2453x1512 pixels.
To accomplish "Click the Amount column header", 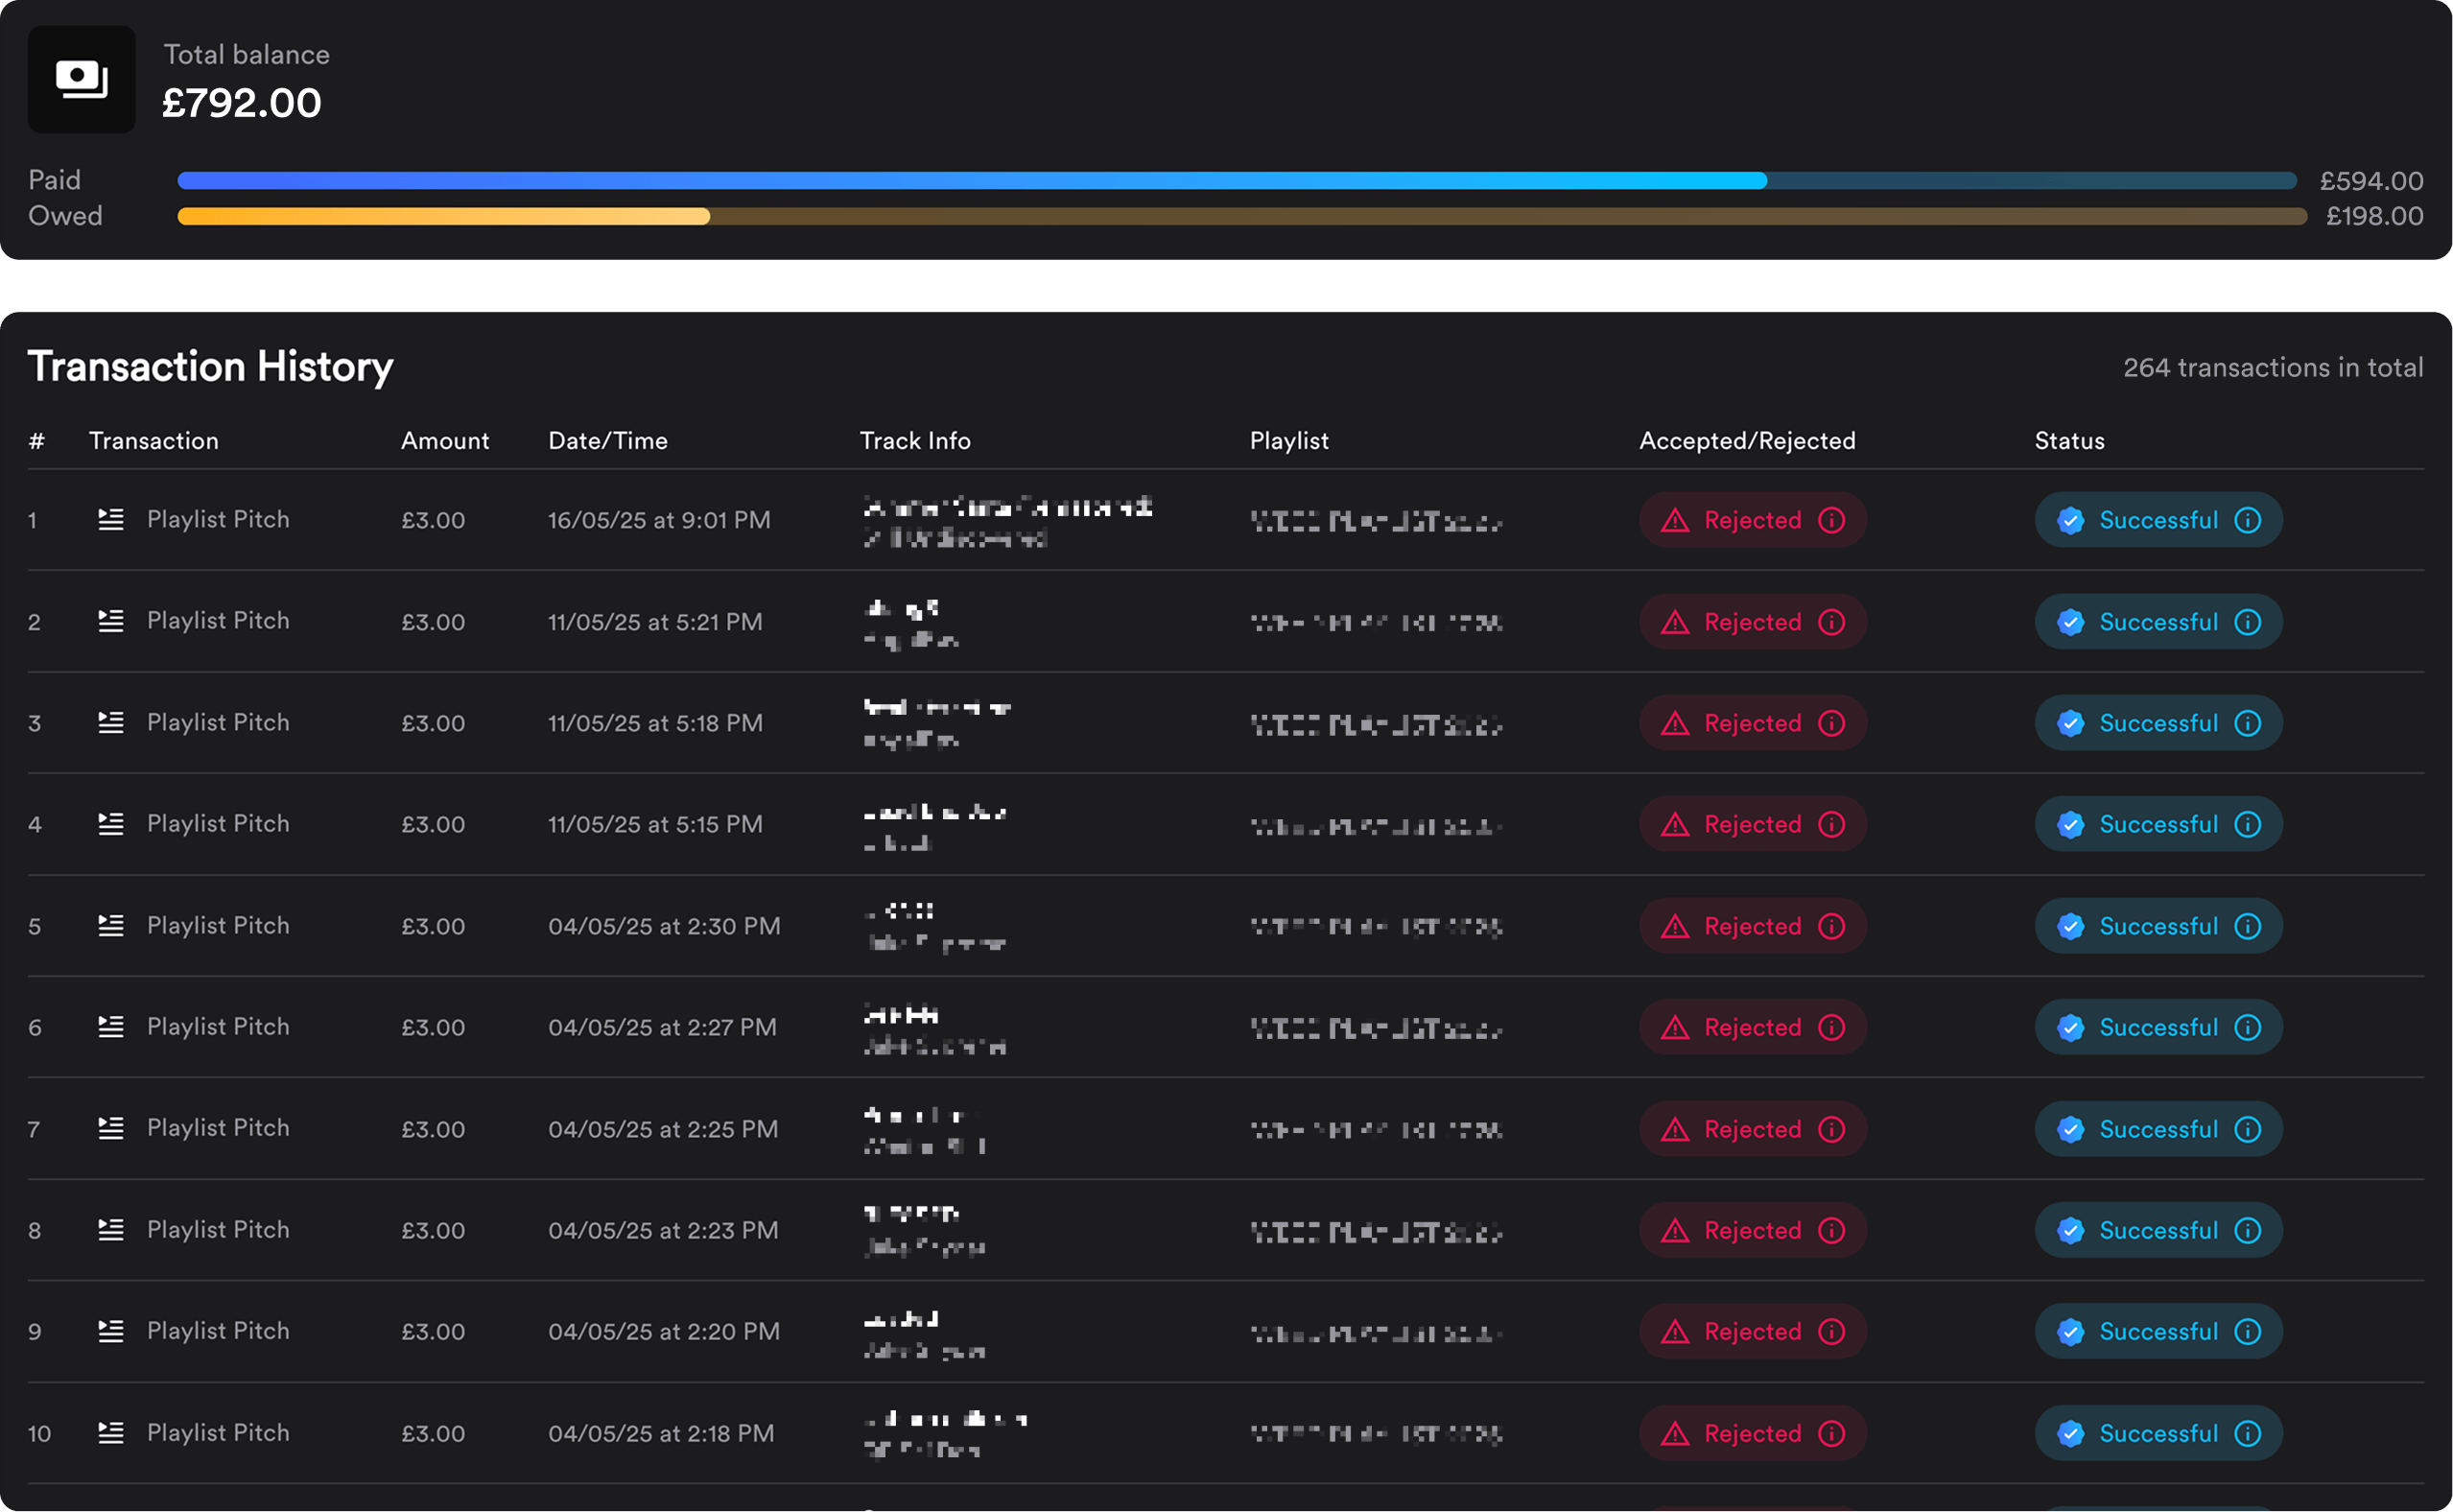I will 445,441.
